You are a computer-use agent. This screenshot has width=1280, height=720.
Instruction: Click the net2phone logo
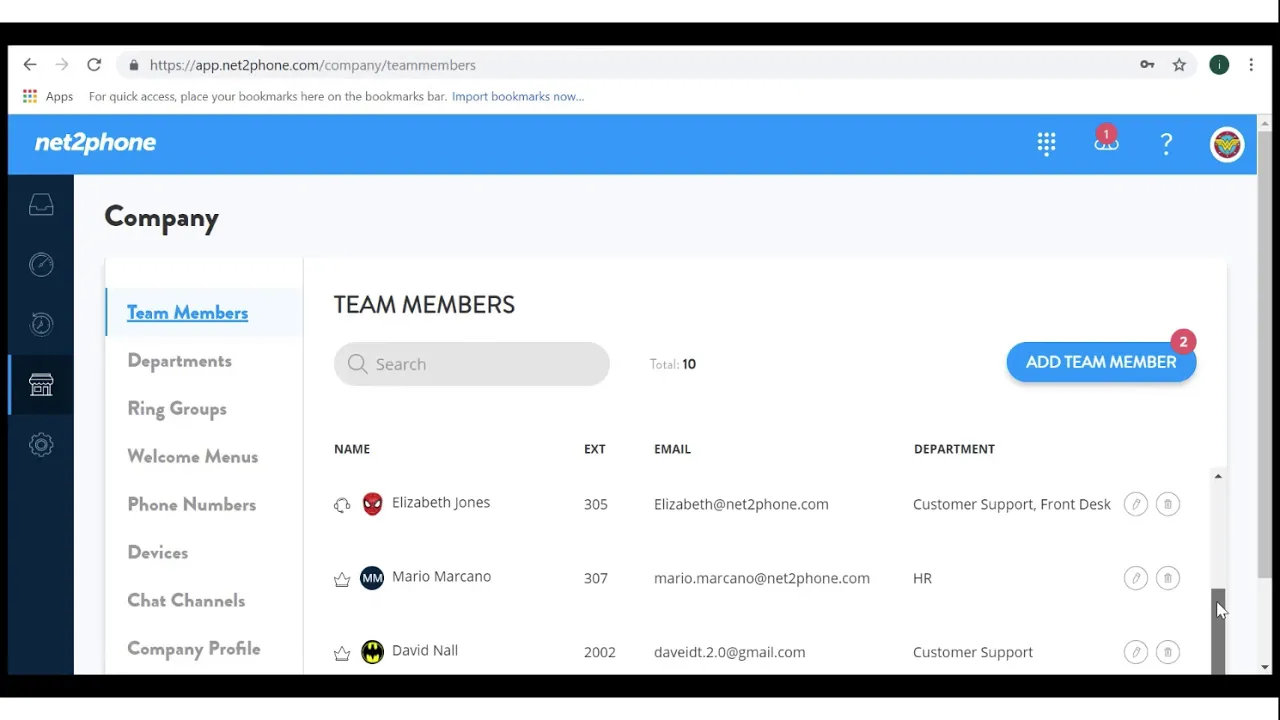click(95, 143)
